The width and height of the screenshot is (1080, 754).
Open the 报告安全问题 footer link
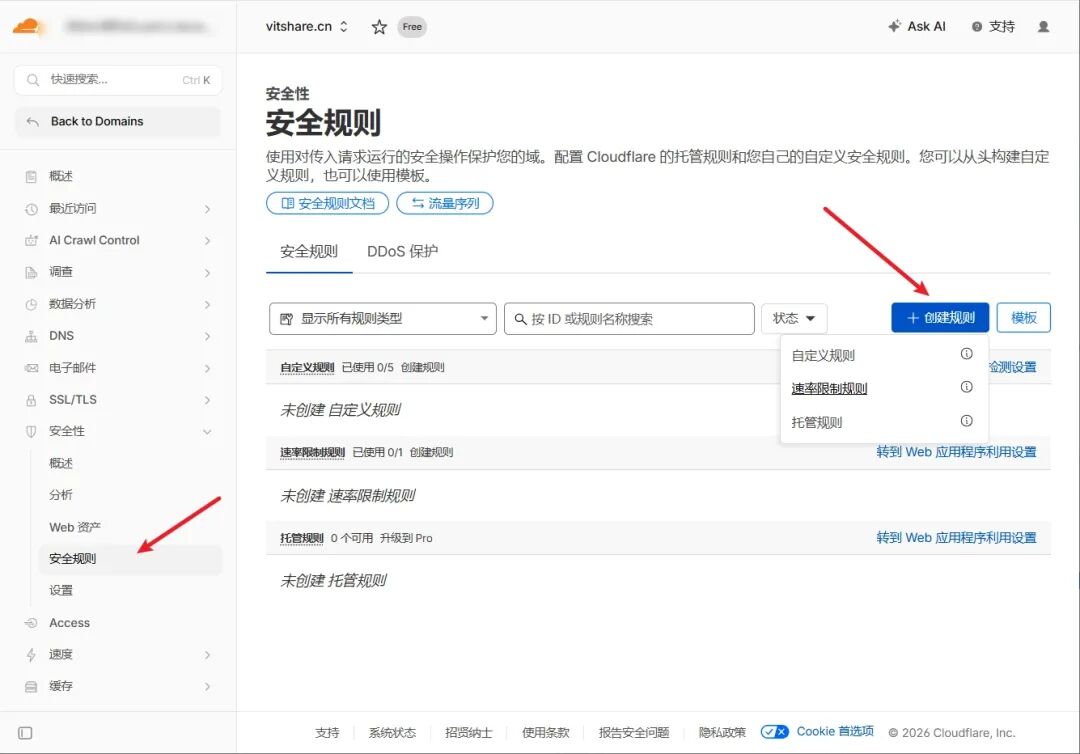point(634,733)
